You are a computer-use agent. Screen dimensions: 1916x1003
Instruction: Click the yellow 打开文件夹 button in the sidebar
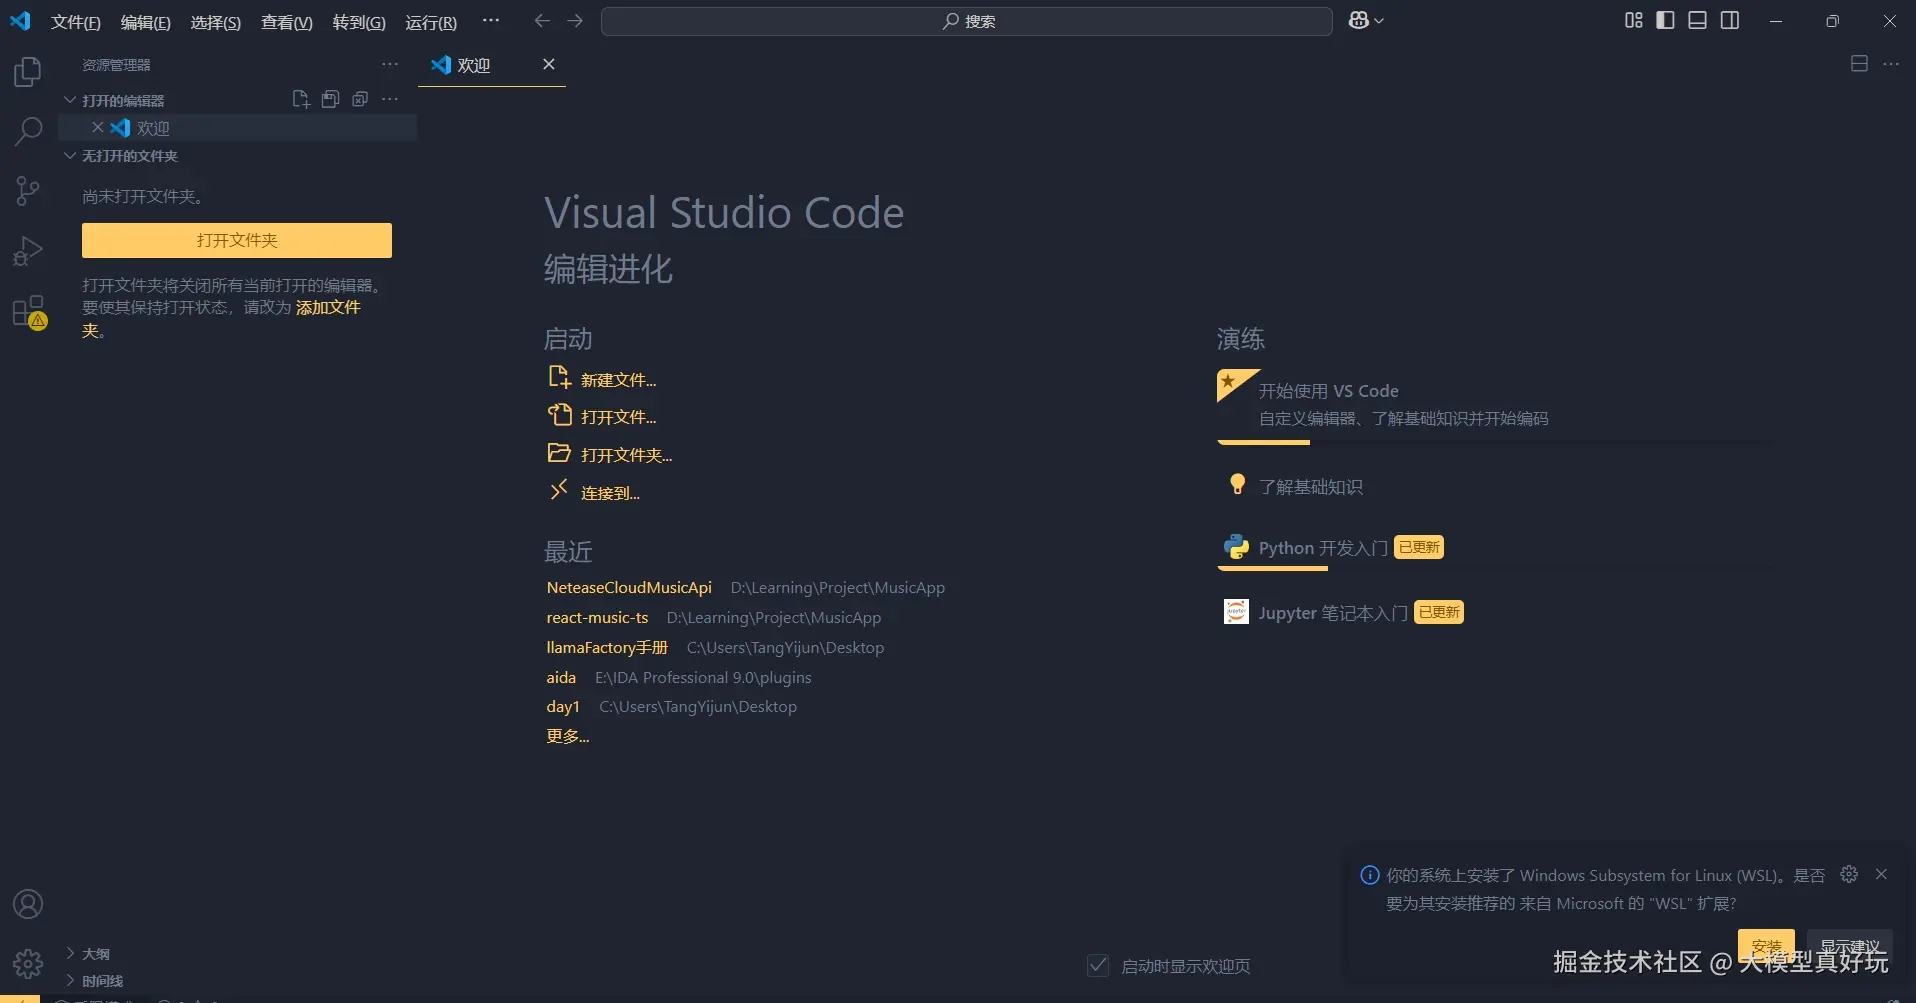coord(237,240)
